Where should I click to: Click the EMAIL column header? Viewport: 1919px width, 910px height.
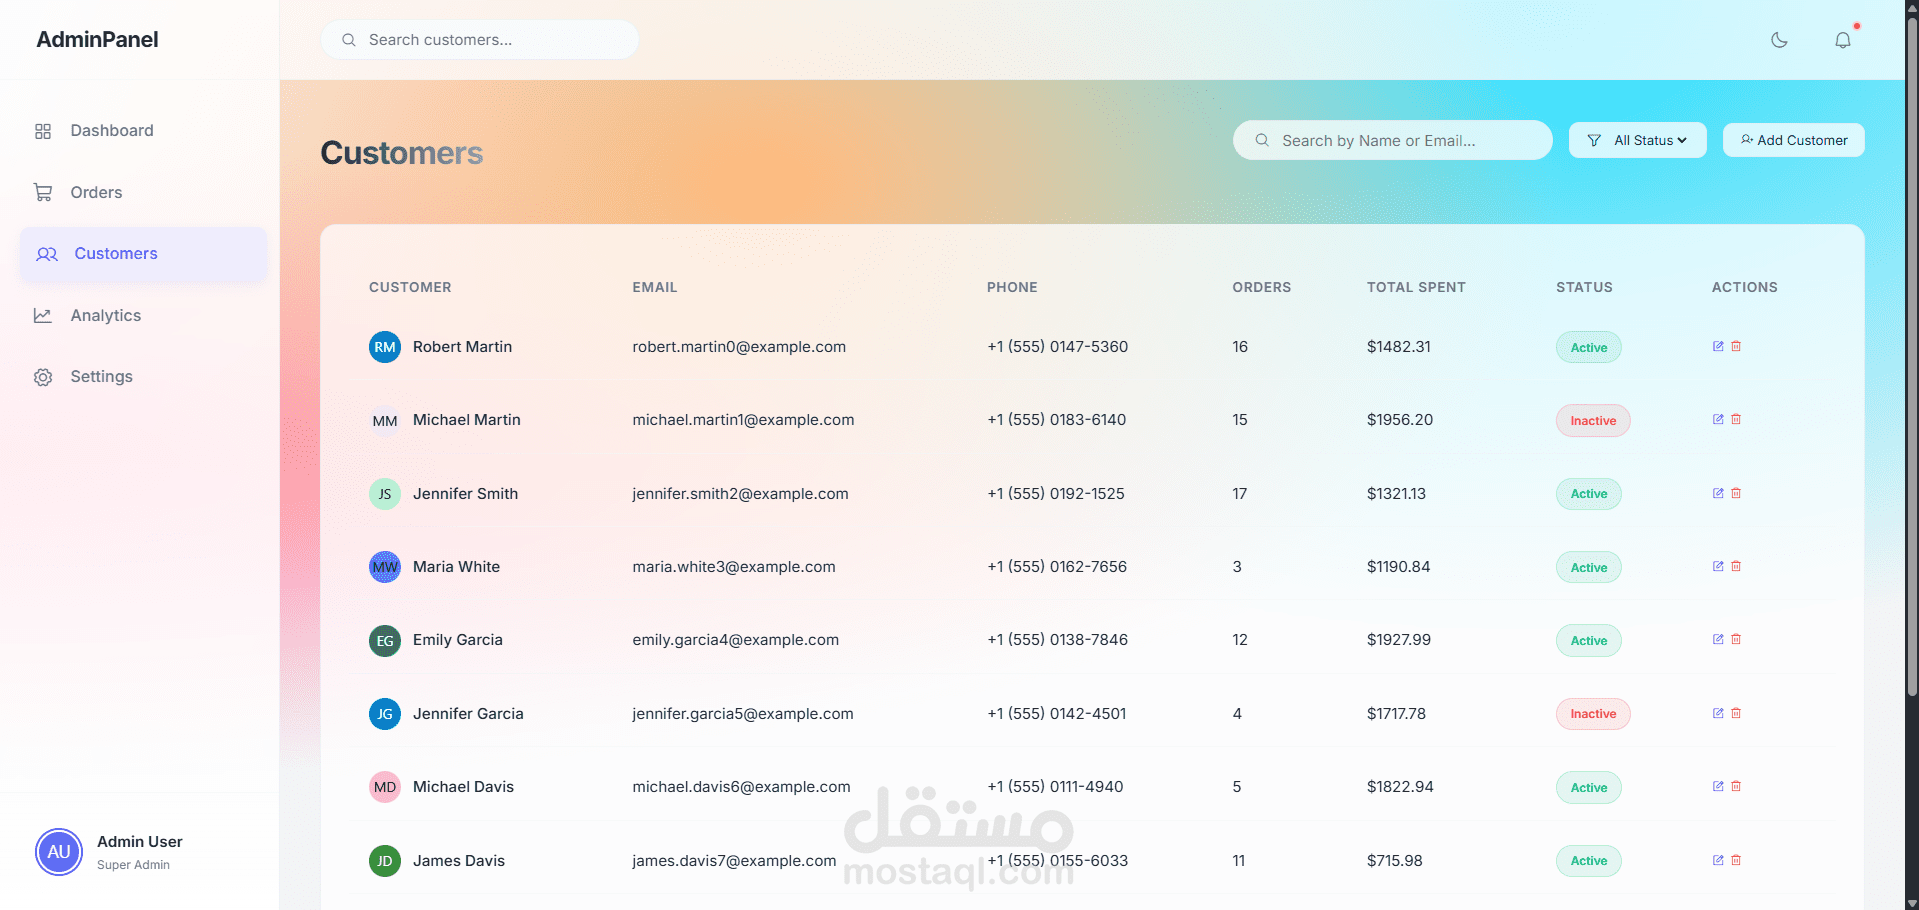[655, 287]
